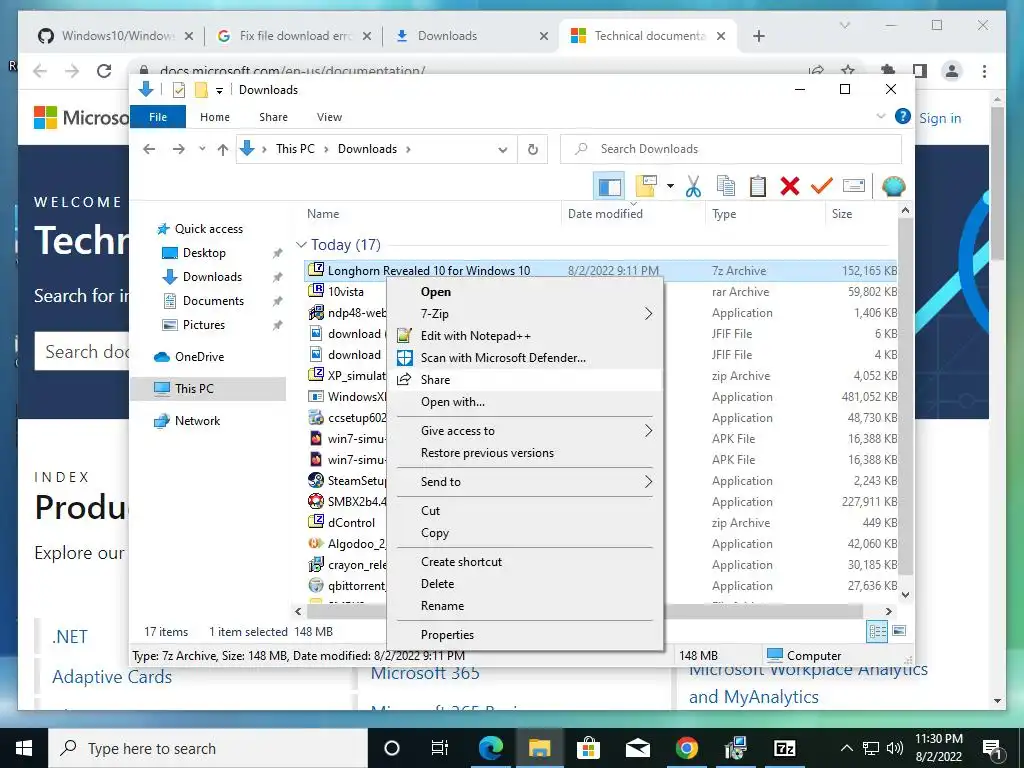Sort files by Date modified column
Screen dimensions: 1024x768
point(605,214)
